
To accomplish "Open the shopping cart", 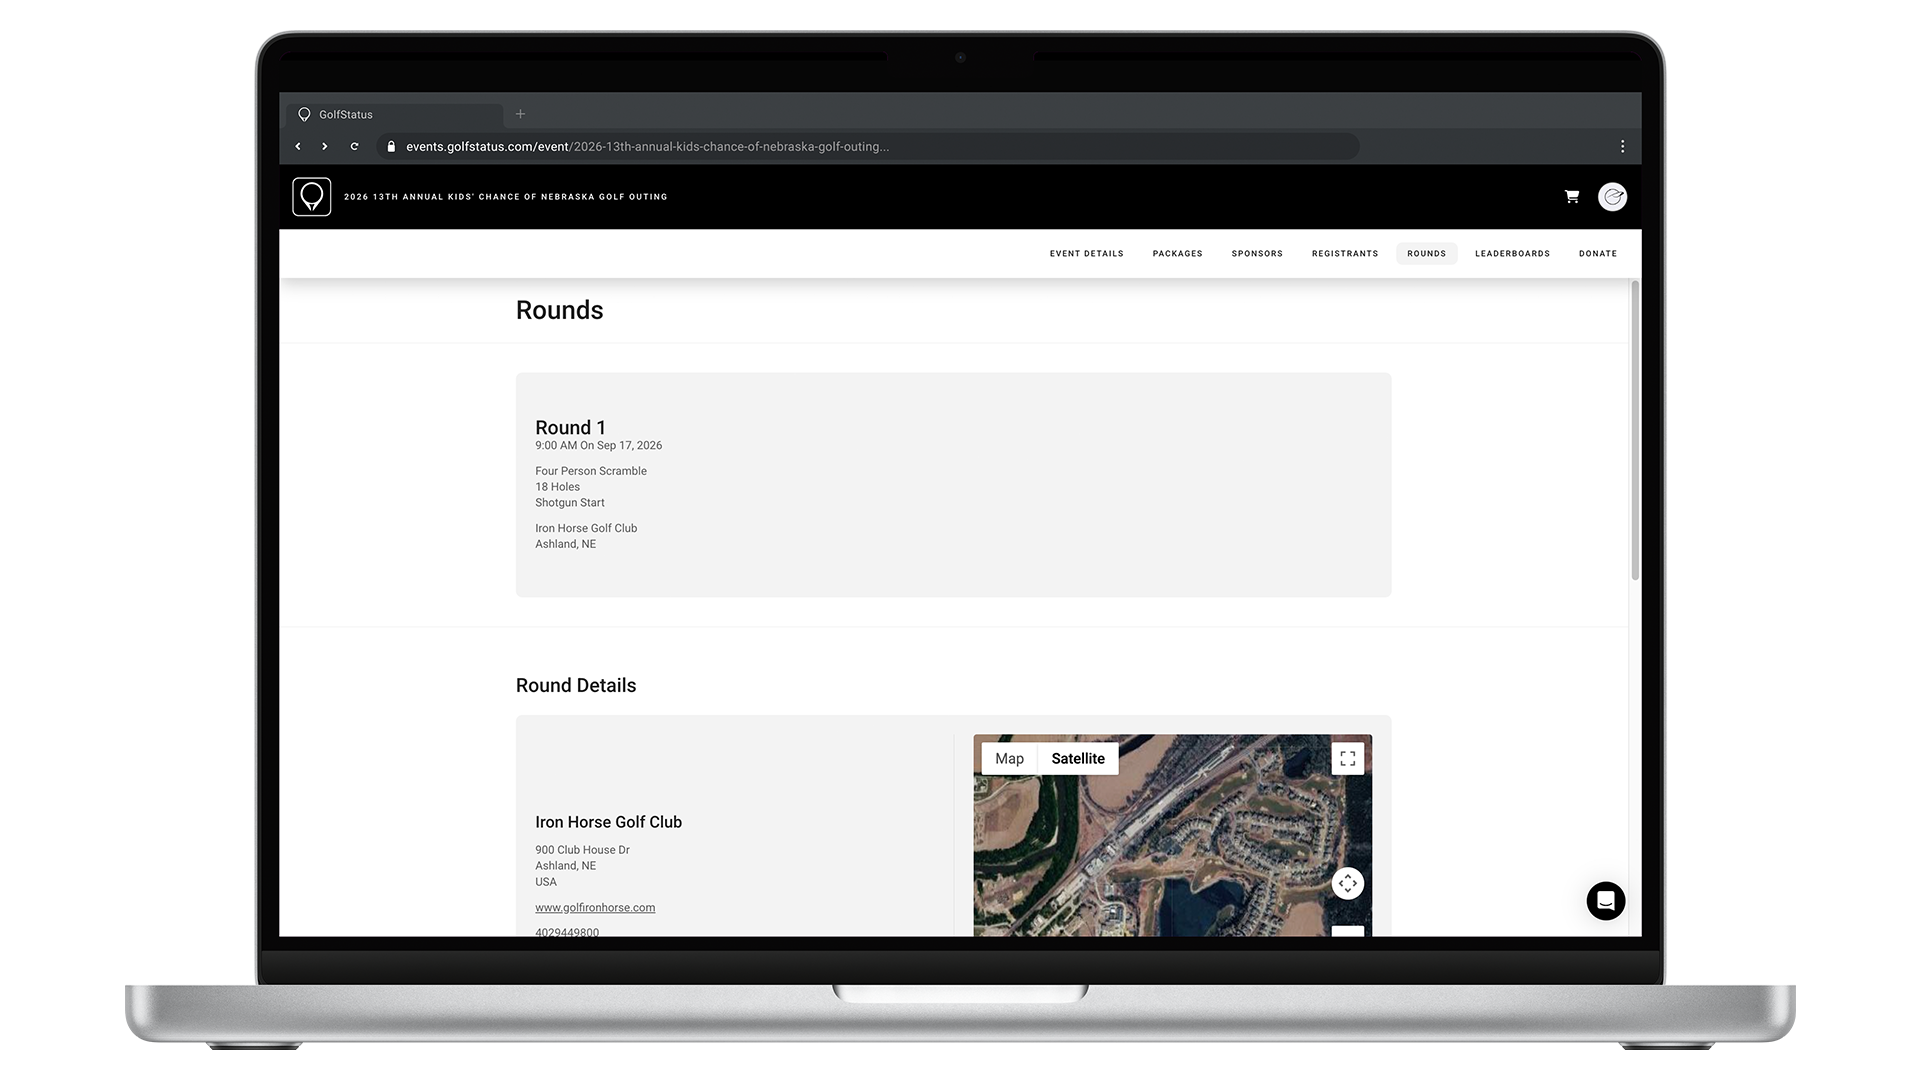I will (1571, 197).
